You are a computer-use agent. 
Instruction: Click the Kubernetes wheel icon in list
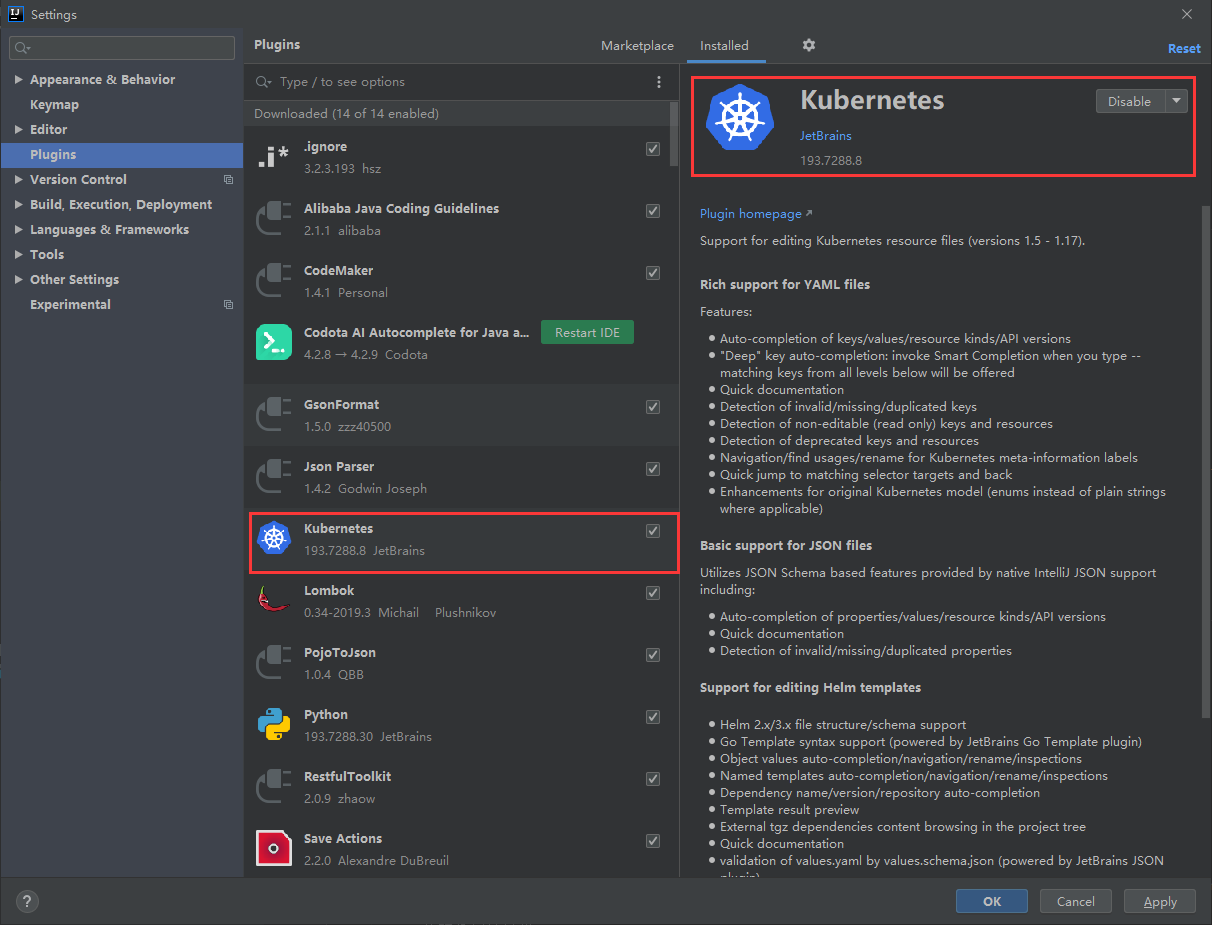pyautogui.click(x=274, y=539)
